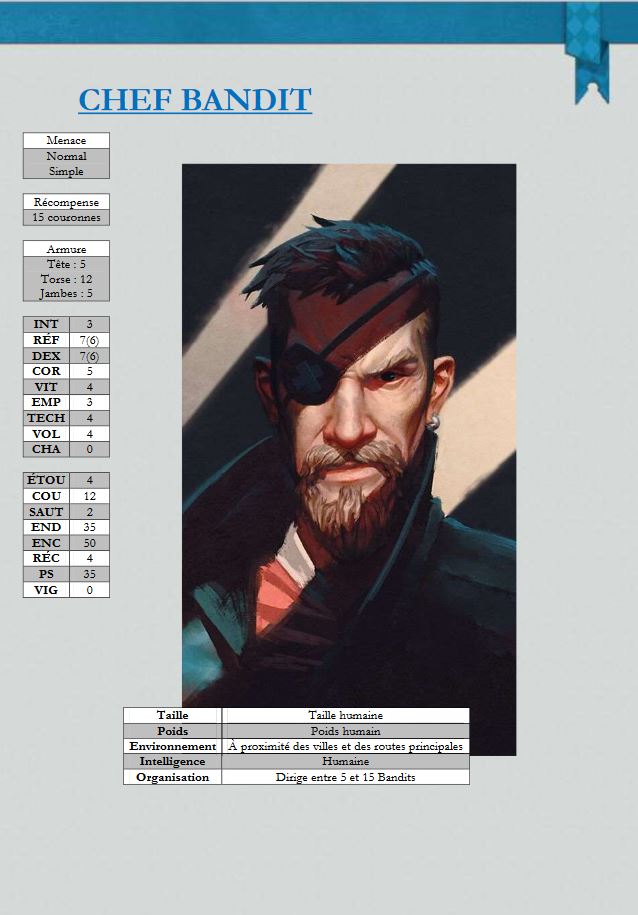Select the 'Simple' menace value
Image resolution: width=638 pixels, height=915 pixels.
click(x=66, y=171)
